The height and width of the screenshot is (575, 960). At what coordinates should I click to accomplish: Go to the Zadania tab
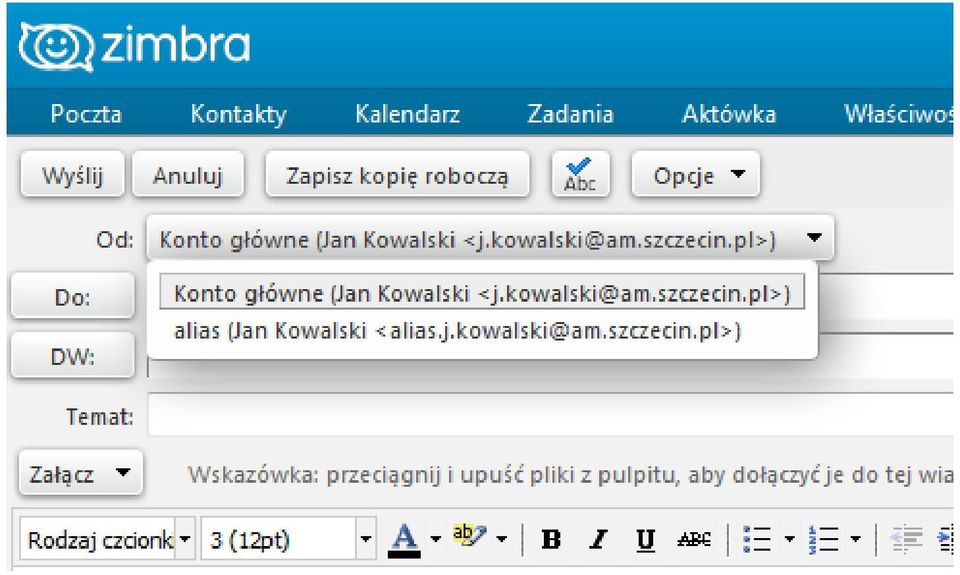coord(570,114)
